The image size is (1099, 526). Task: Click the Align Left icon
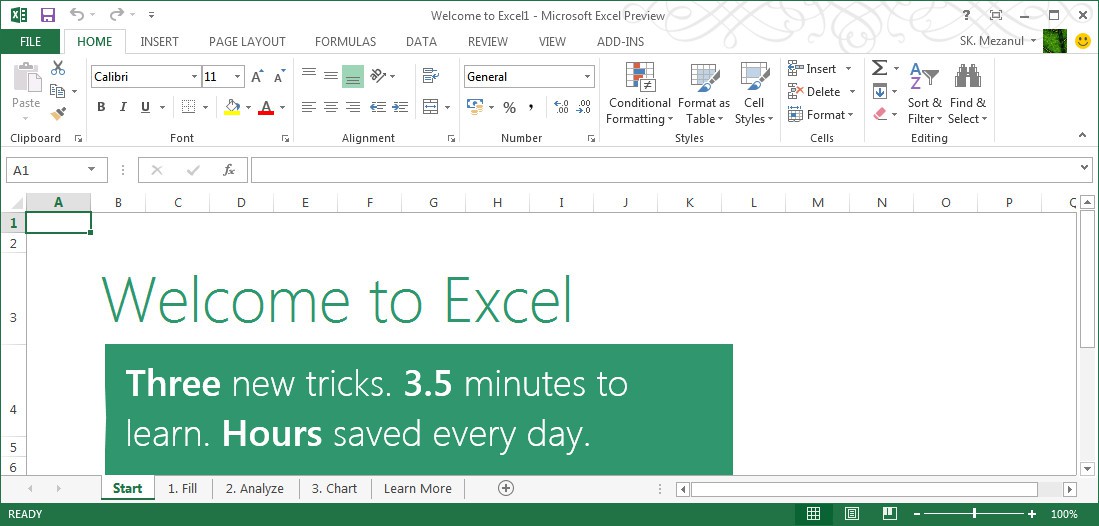[x=309, y=107]
